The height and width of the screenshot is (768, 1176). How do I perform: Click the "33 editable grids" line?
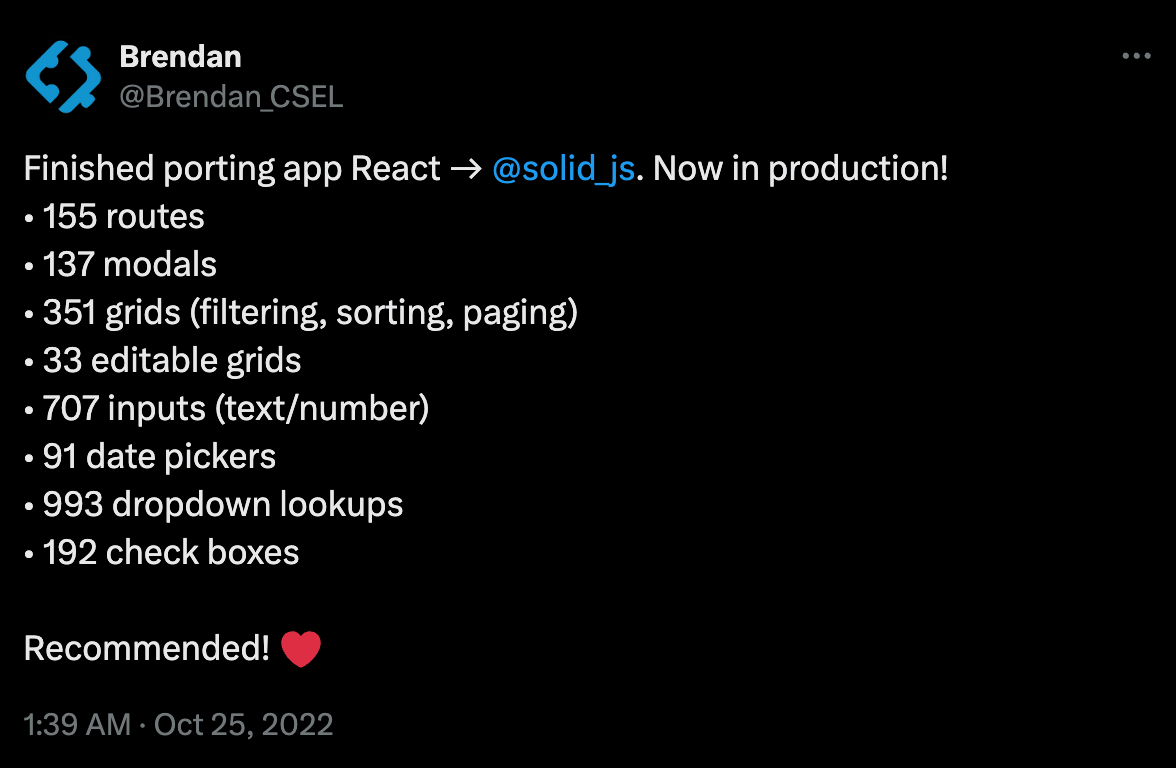(172, 361)
